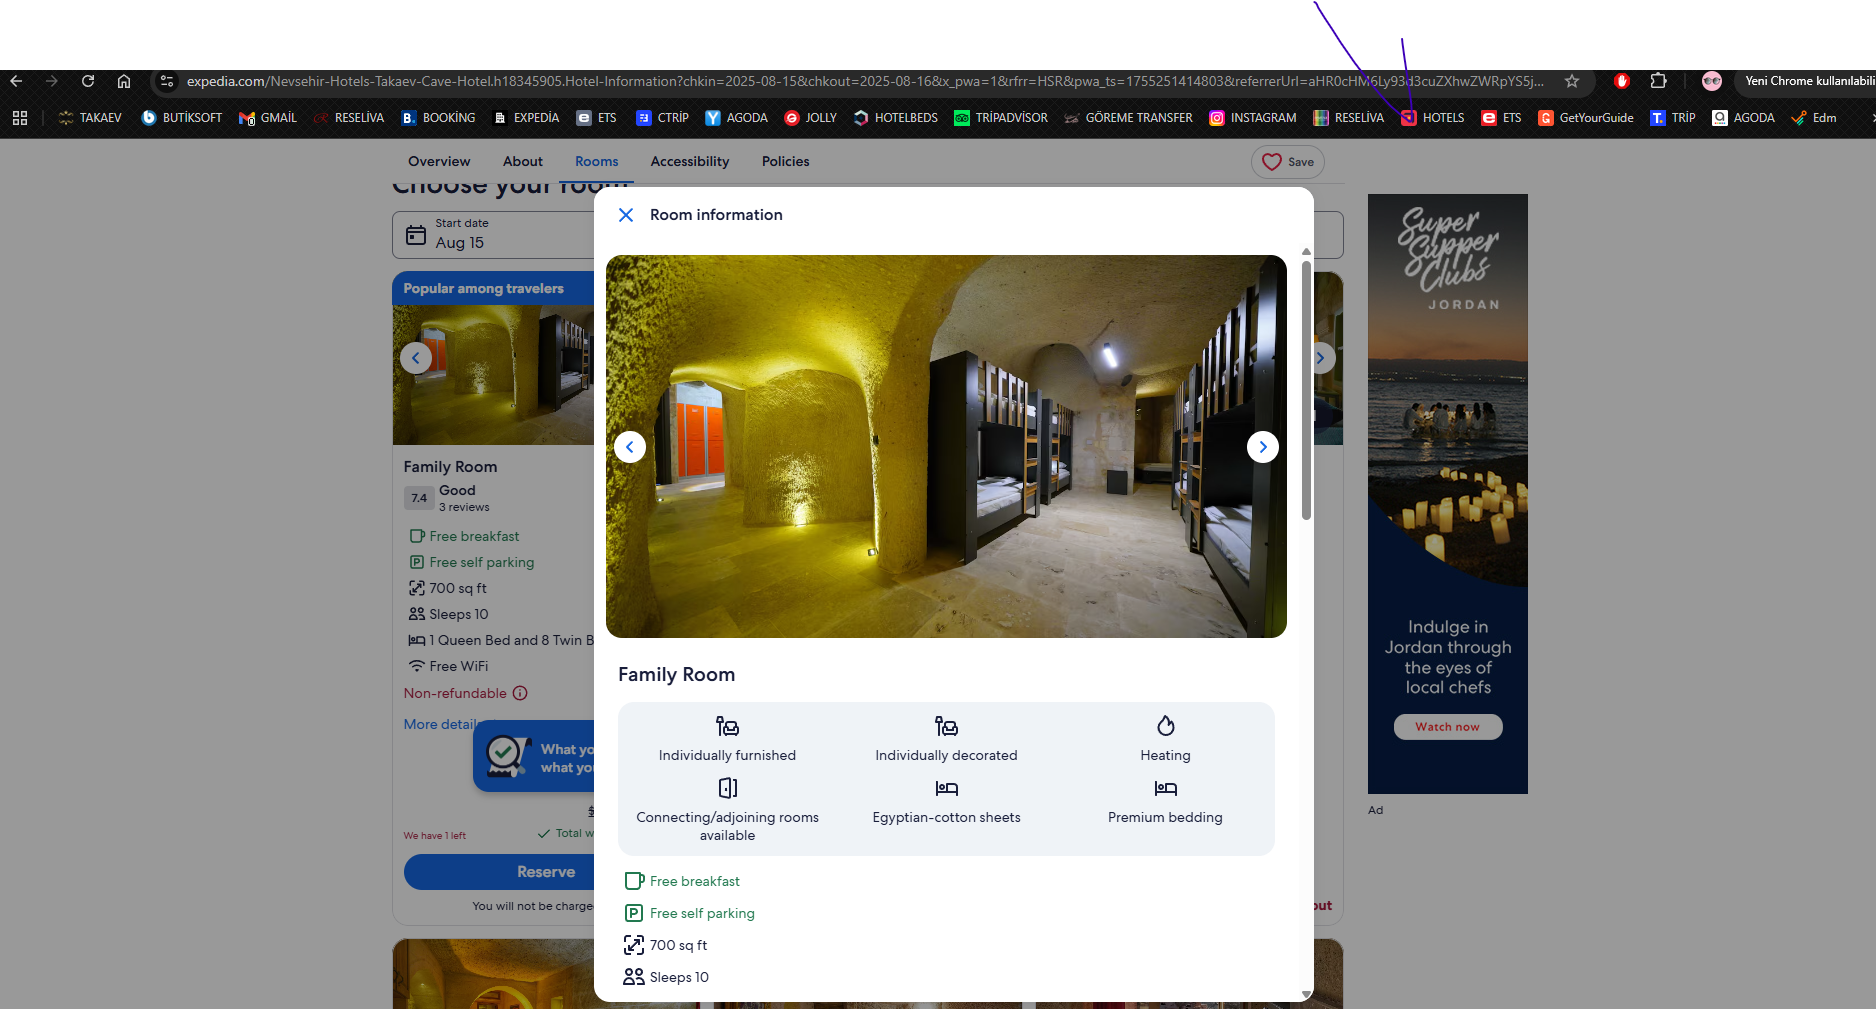1876x1009 pixels.
Task: Switch to the About tab
Action: point(523,162)
